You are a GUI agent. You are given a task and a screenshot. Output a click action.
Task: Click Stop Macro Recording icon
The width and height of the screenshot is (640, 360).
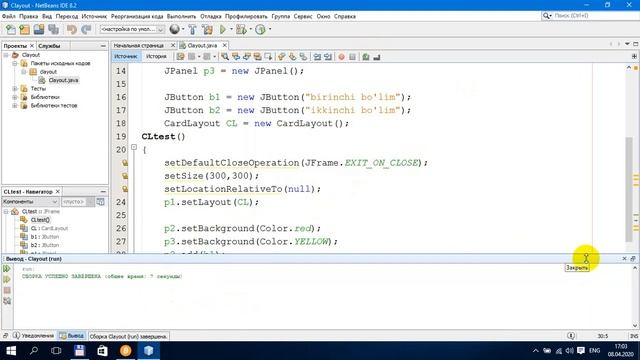[x=353, y=57]
